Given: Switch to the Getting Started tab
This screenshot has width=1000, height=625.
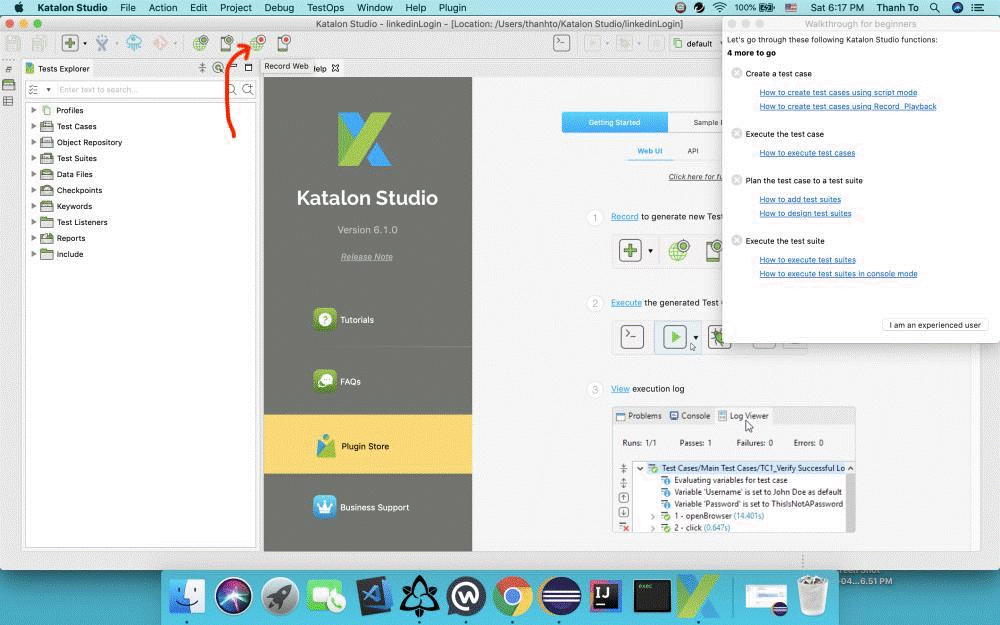Looking at the screenshot, I should coord(614,122).
